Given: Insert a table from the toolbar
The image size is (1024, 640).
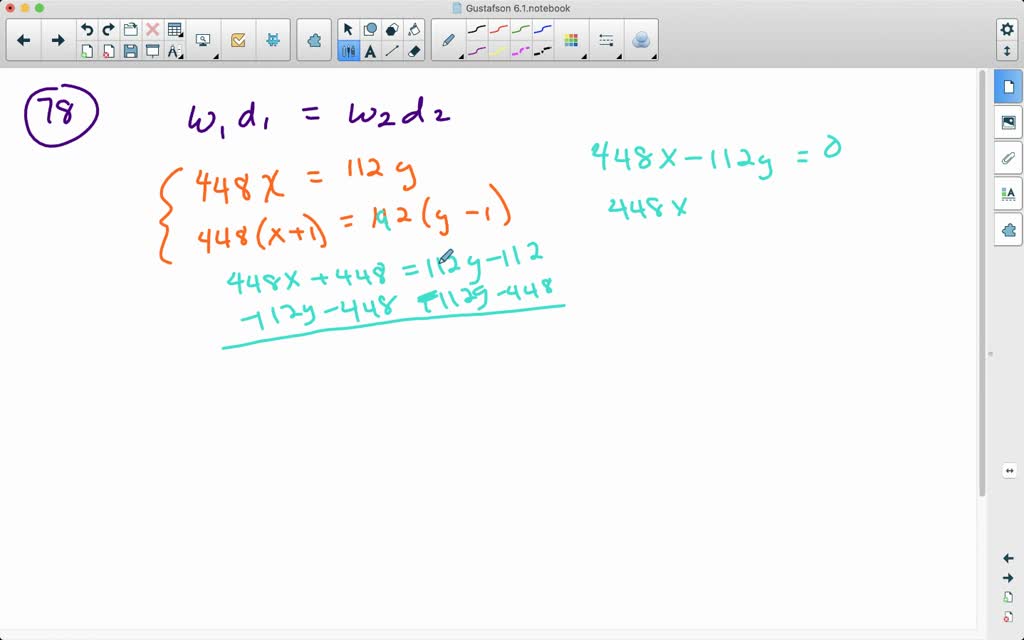Looking at the screenshot, I should (174, 28).
